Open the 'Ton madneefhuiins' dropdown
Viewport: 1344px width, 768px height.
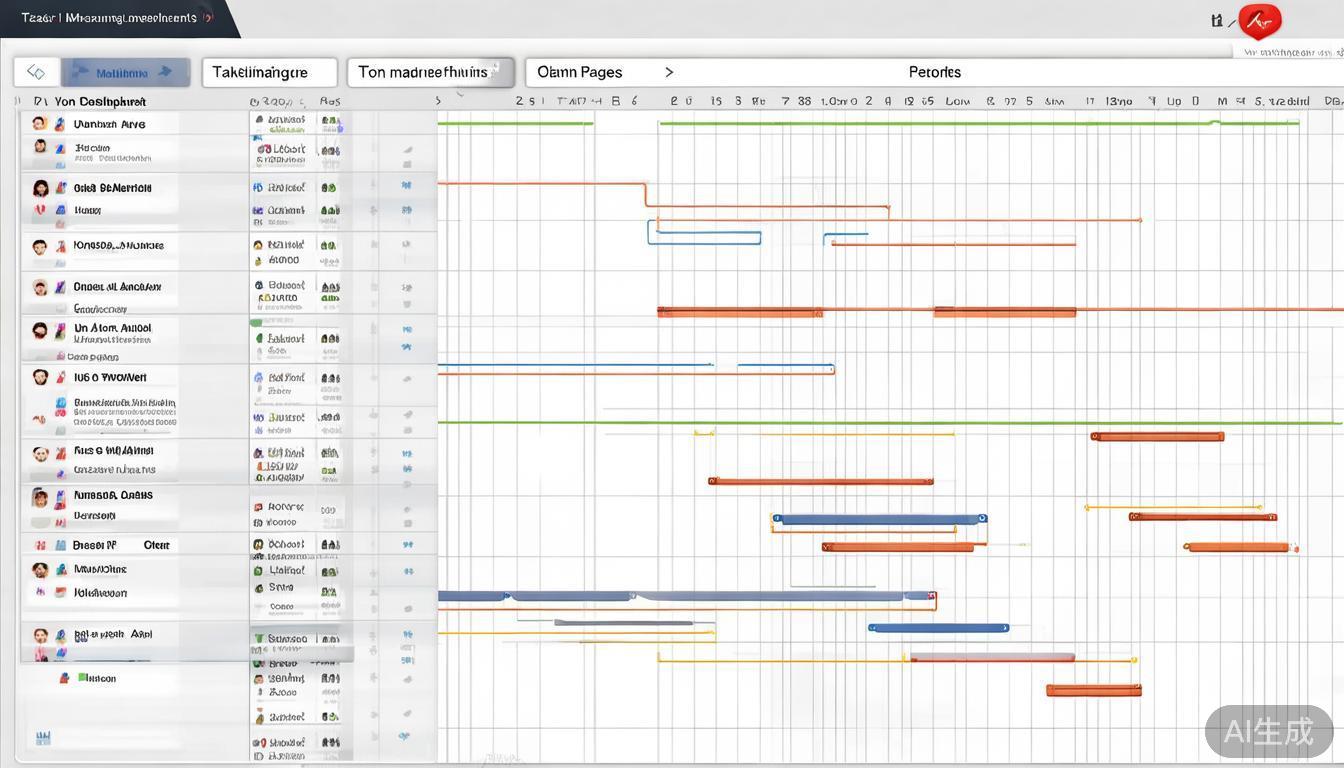pyautogui.click(x=430, y=72)
